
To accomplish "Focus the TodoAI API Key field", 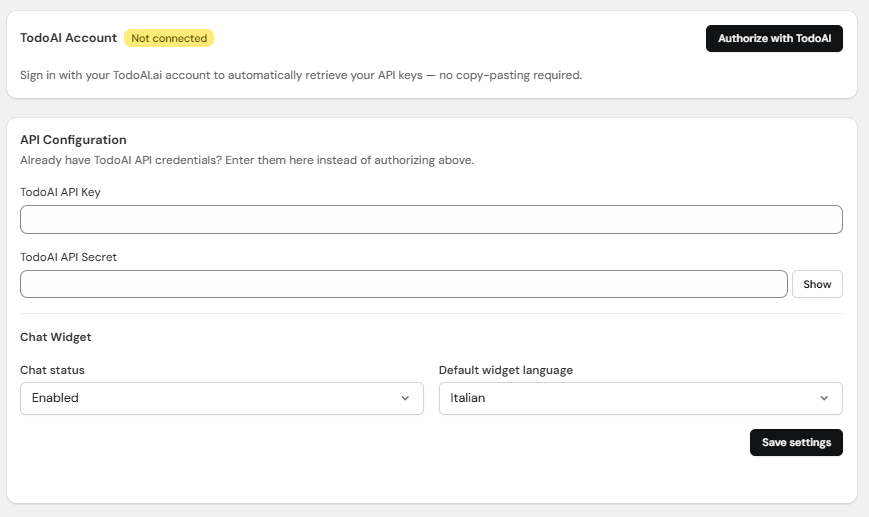I will tap(431, 219).
